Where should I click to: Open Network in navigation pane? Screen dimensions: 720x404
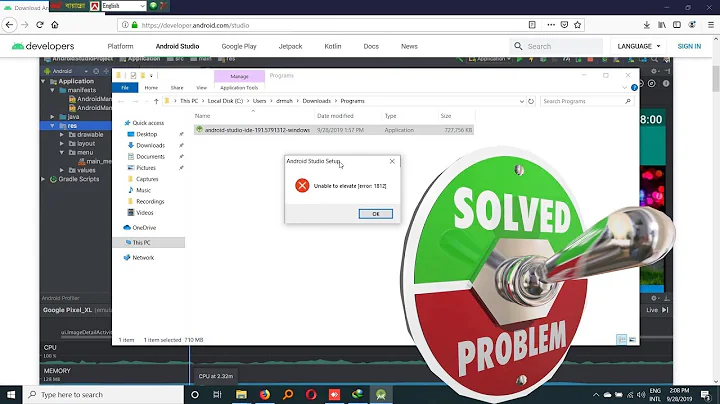pyautogui.click(x=143, y=258)
